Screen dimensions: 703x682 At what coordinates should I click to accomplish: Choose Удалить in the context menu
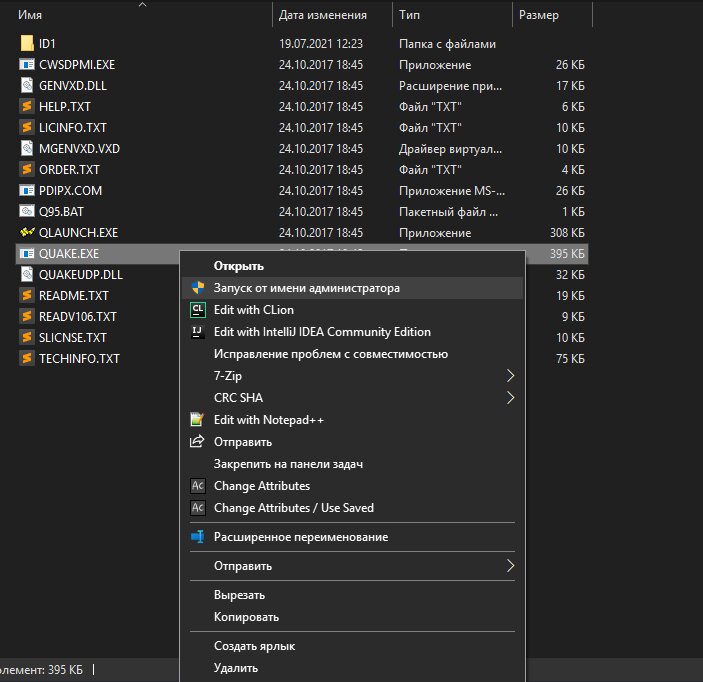(x=236, y=668)
